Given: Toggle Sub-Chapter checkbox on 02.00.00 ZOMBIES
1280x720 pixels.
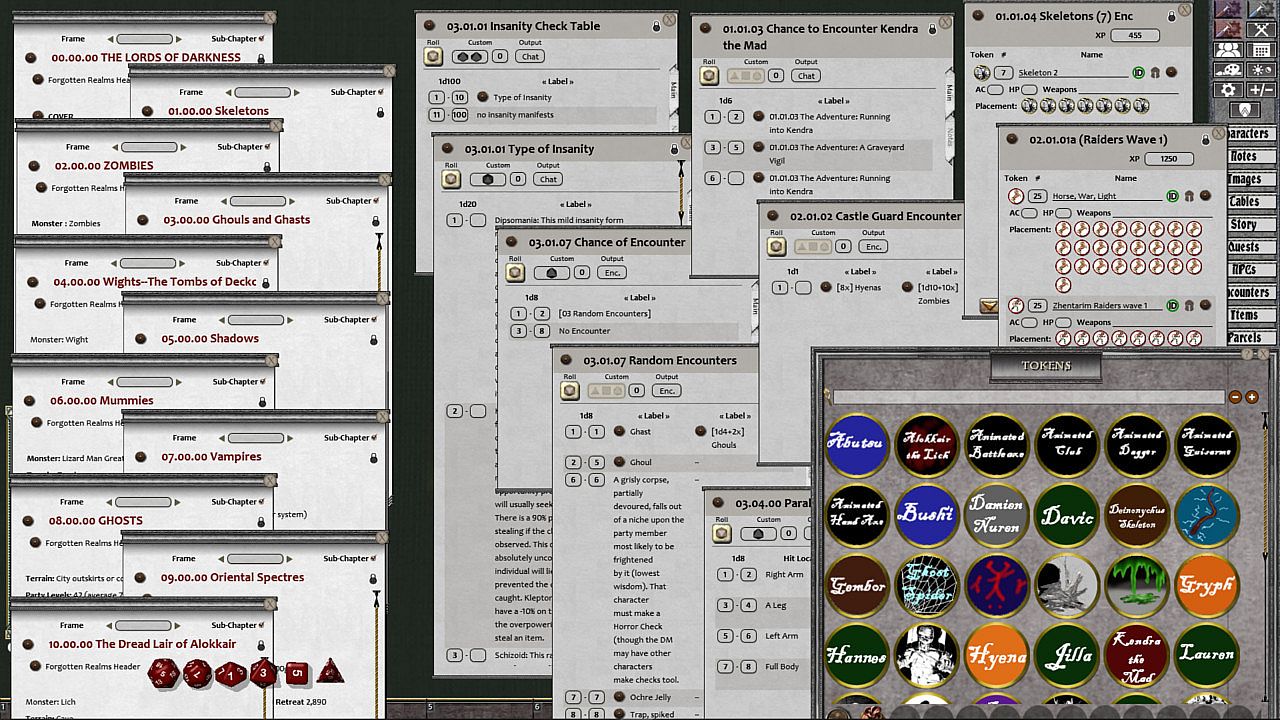Looking at the screenshot, I should (x=270, y=147).
